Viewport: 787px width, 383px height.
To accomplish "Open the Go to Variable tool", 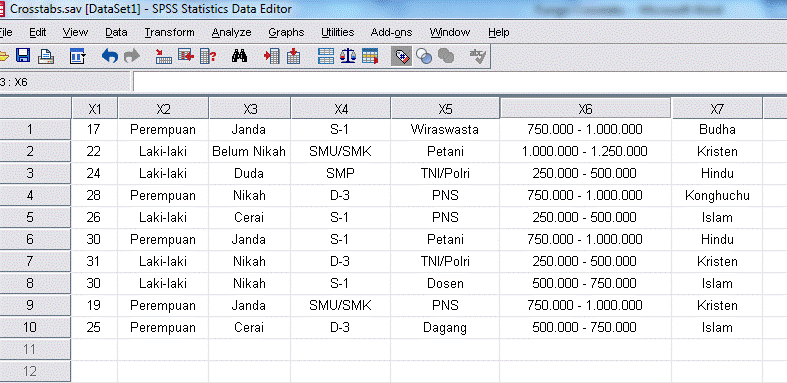I will tap(186, 56).
